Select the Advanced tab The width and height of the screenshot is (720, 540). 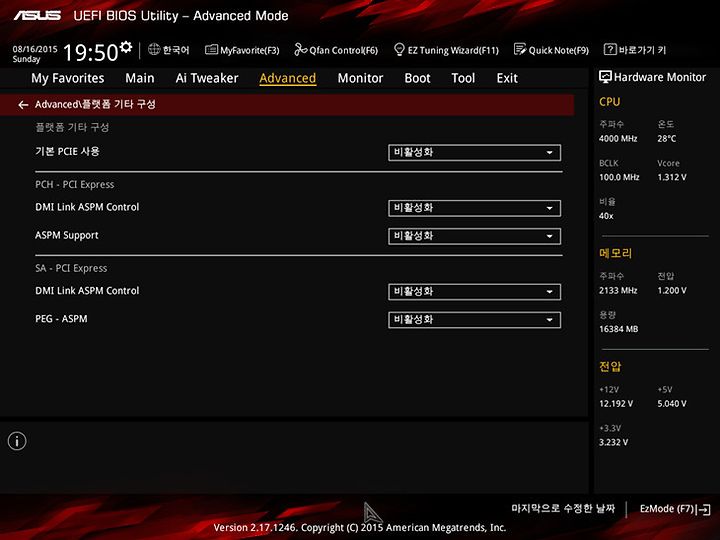[287, 79]
